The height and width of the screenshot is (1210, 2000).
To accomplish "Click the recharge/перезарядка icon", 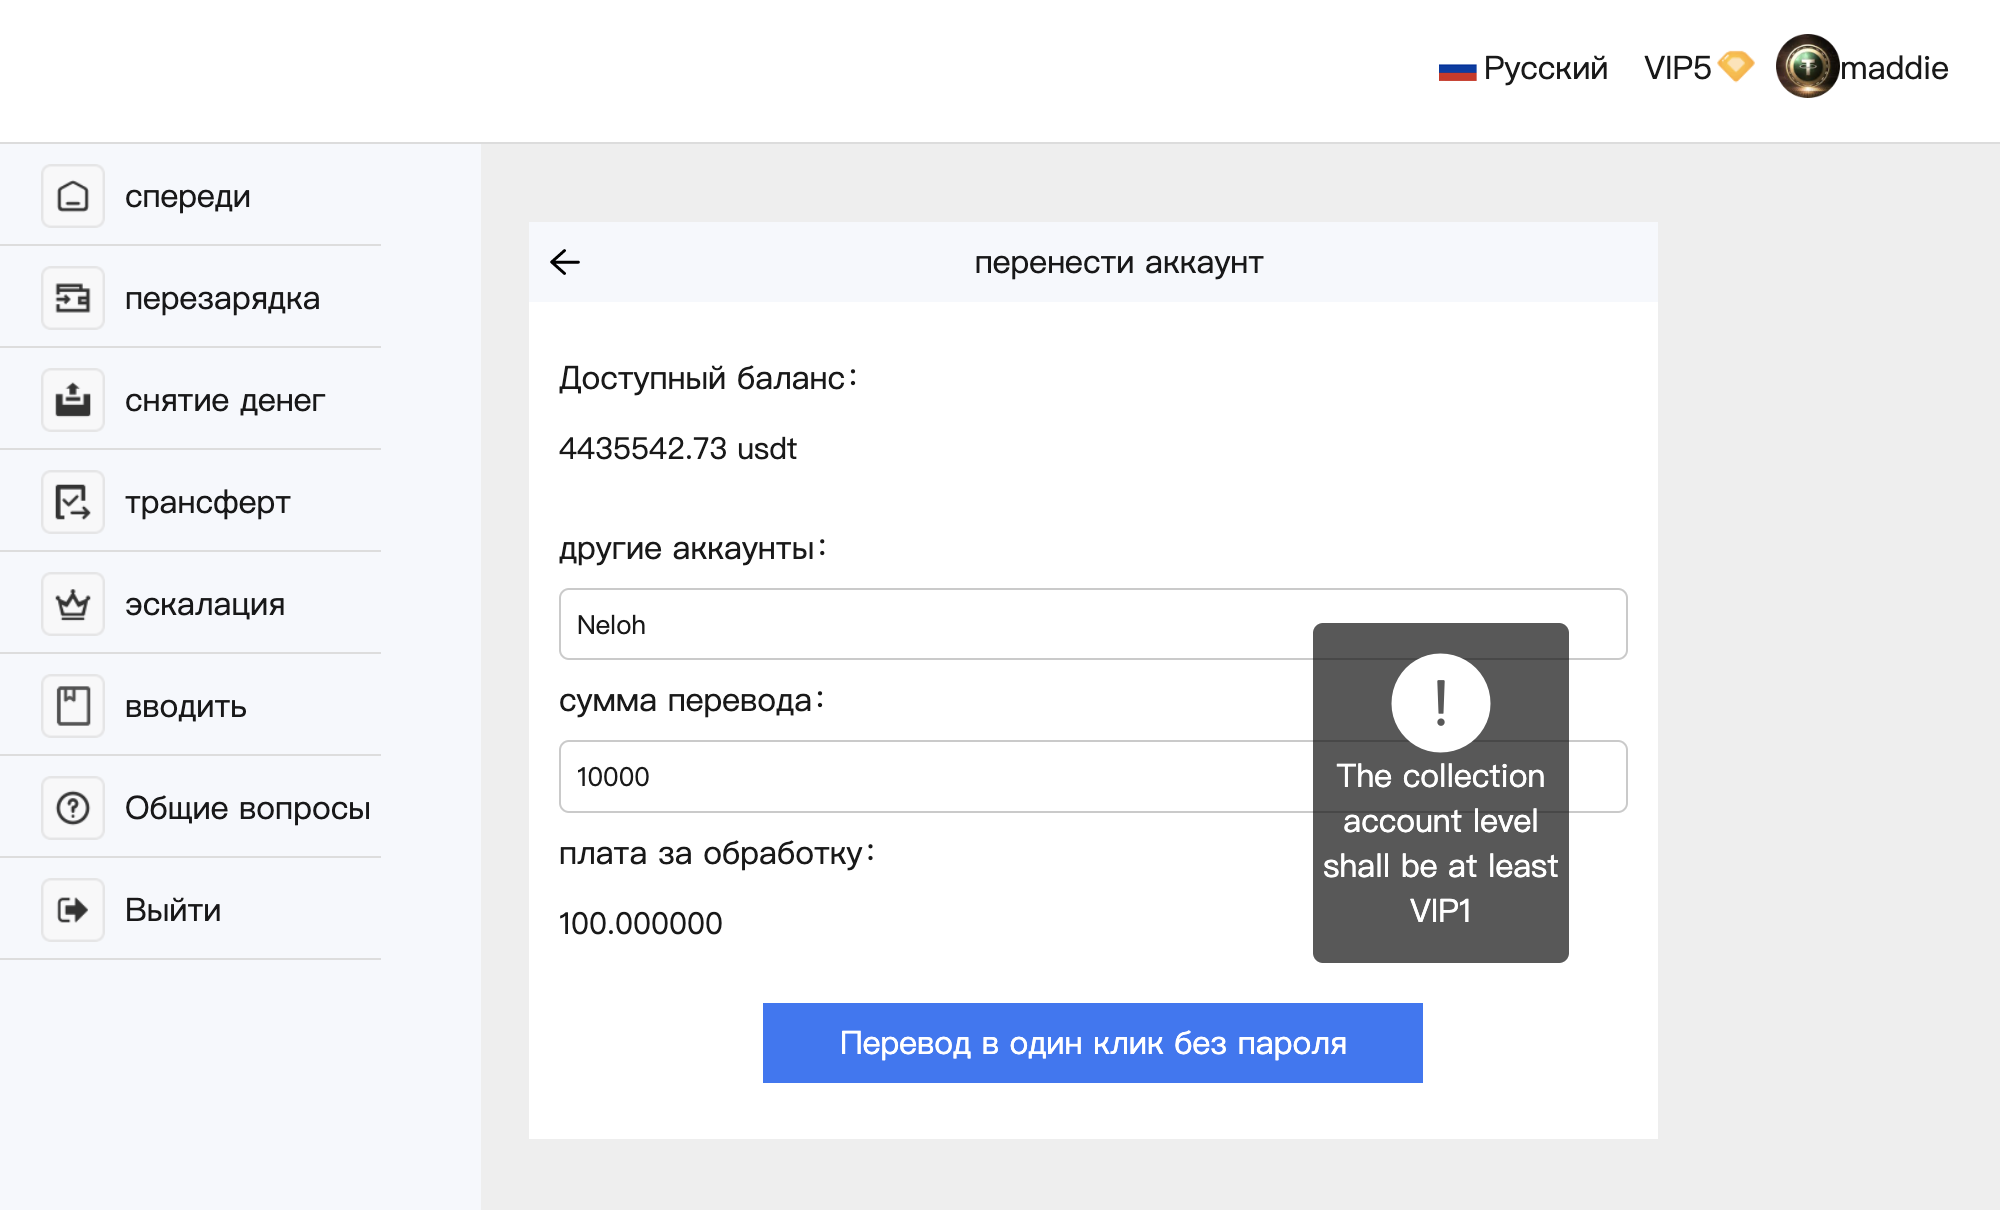I will (73, 296).
